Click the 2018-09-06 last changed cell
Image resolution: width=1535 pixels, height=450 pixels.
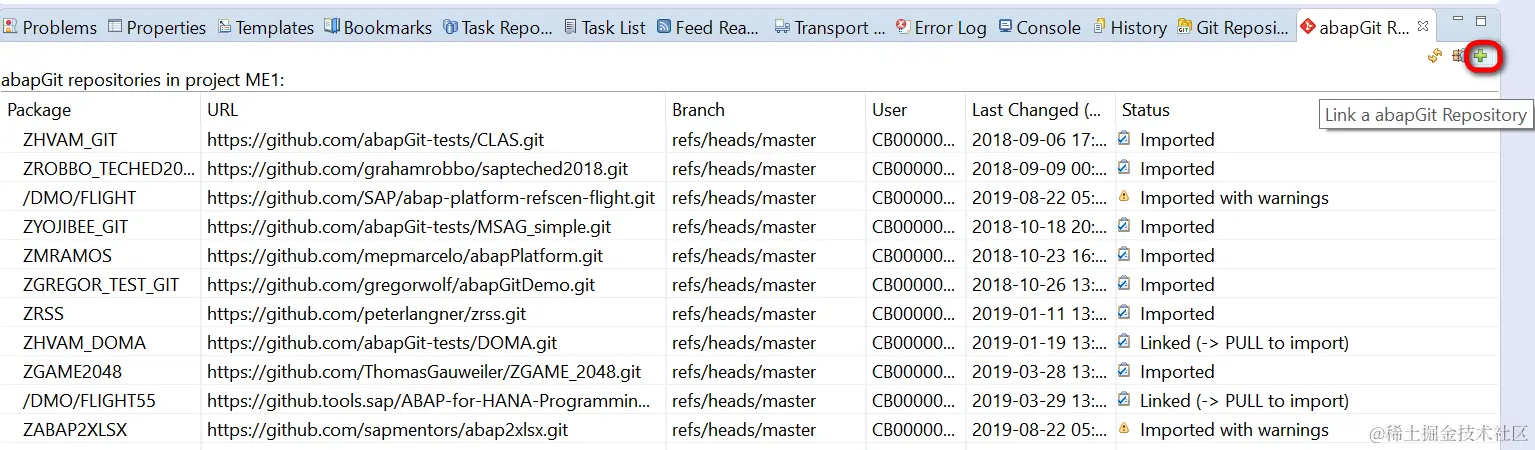[1039, 140]
